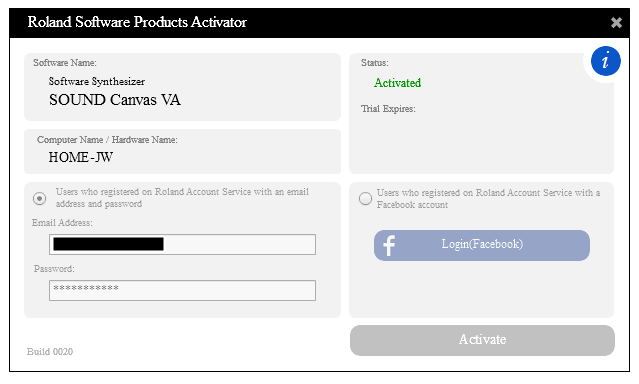Click the Facebook registration option description text
The height and width of the screenshot is (384, 639).
coord(488,199)
